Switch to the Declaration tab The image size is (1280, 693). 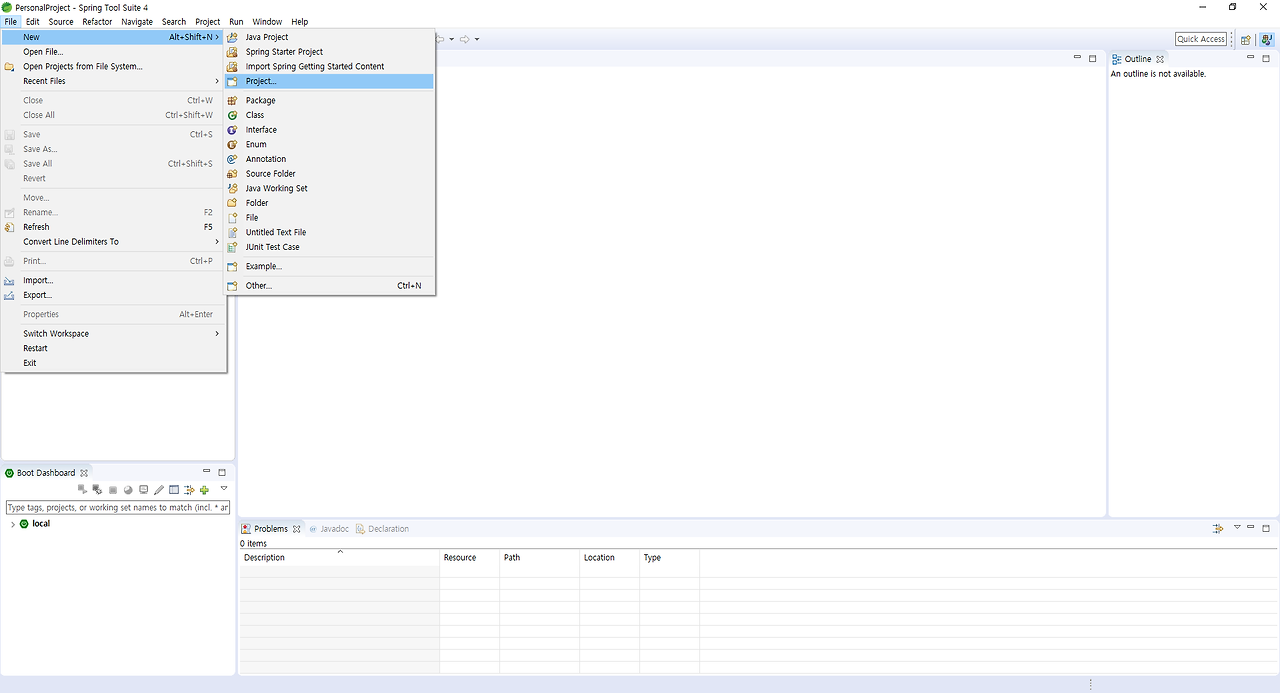[x=382, y=529]
